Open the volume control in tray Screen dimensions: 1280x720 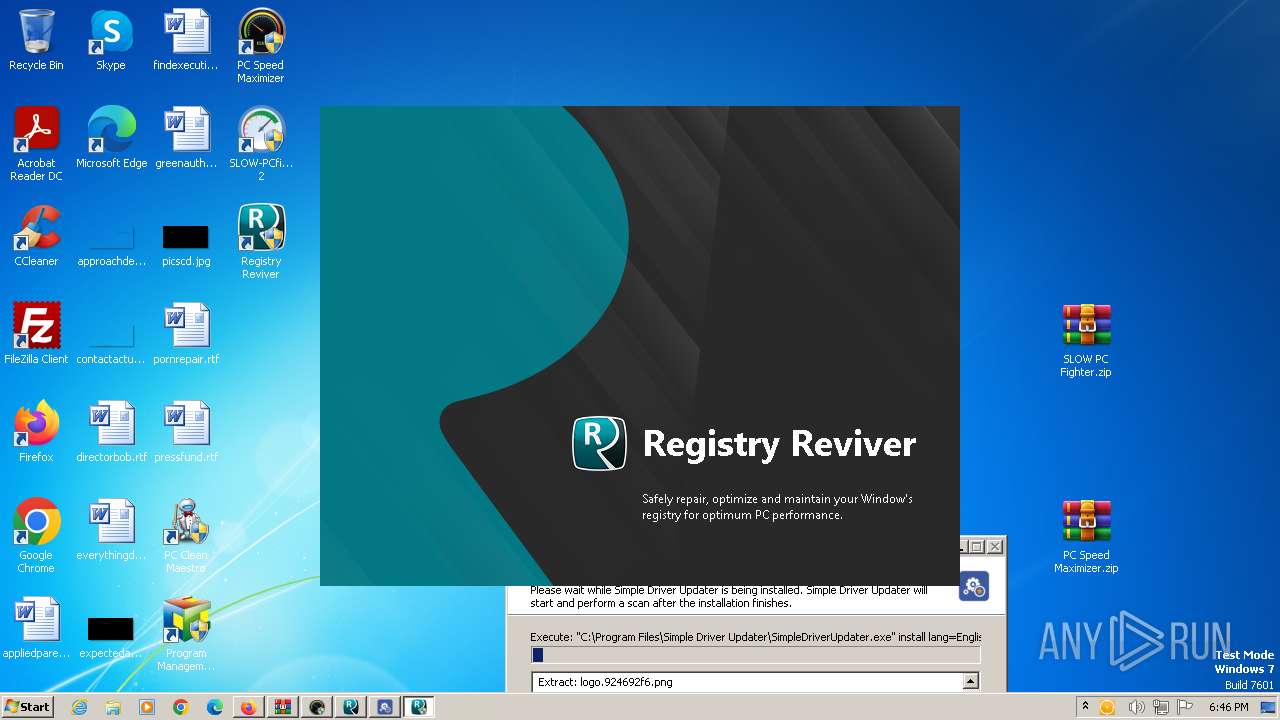point(1136,707)
